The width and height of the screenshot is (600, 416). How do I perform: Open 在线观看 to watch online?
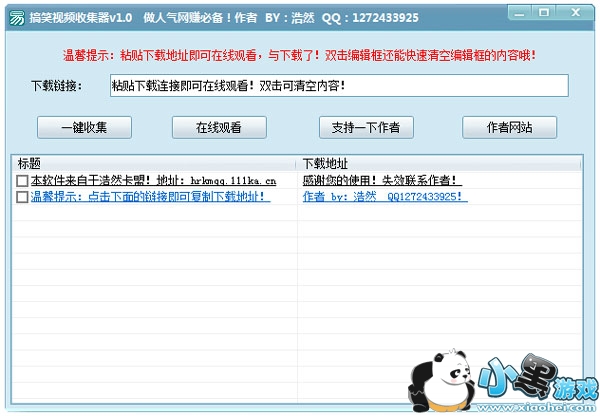[219, 127]
